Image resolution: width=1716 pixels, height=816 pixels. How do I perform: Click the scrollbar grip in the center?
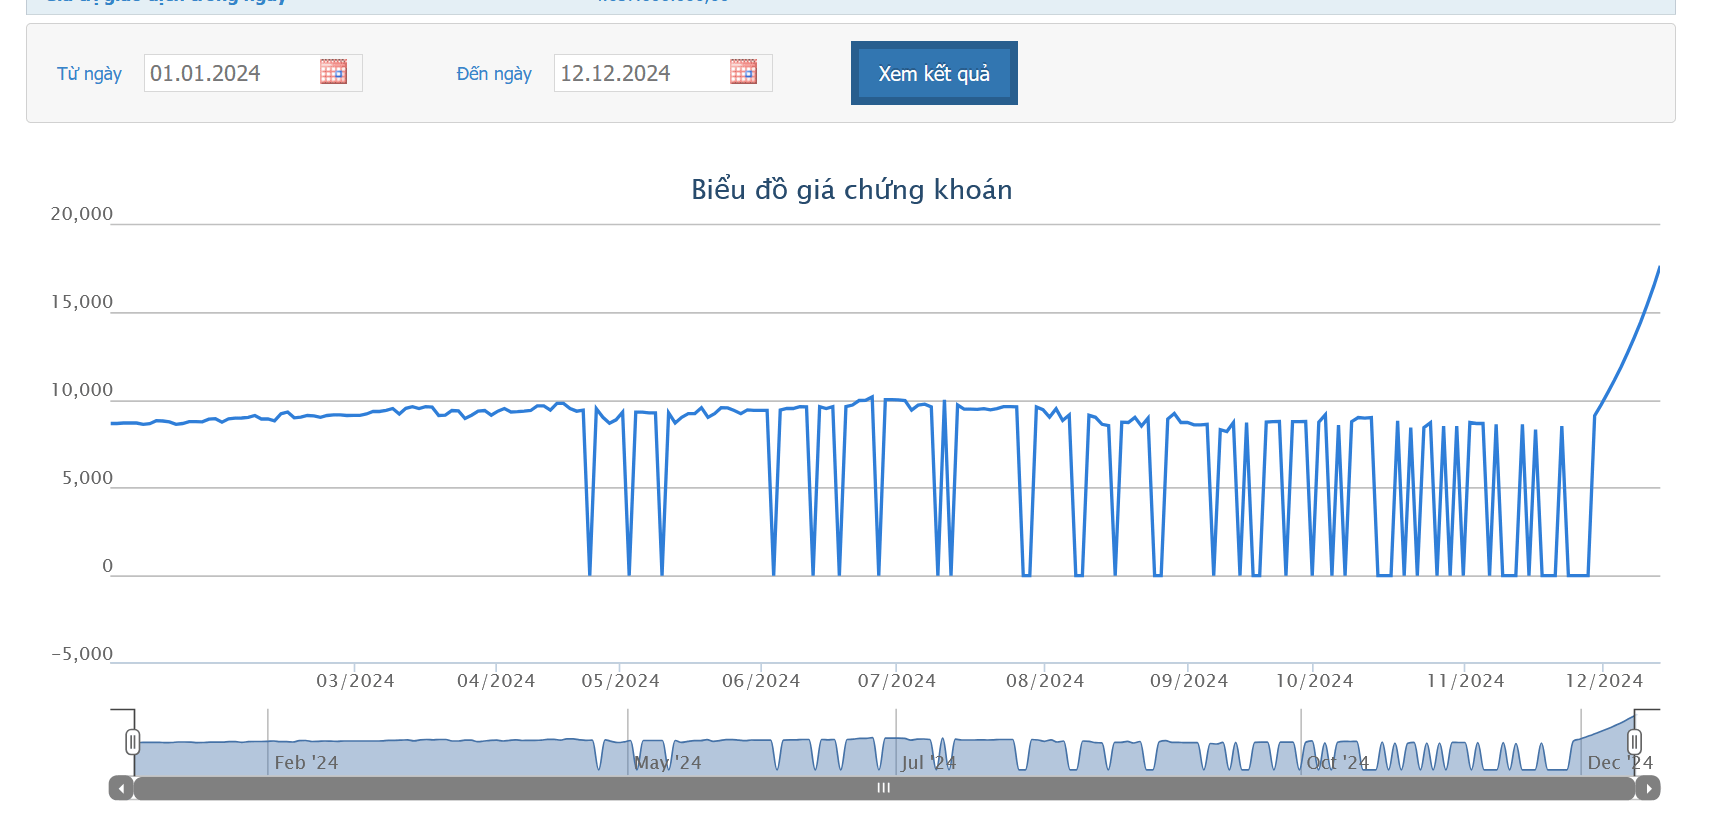click(883, 788)
